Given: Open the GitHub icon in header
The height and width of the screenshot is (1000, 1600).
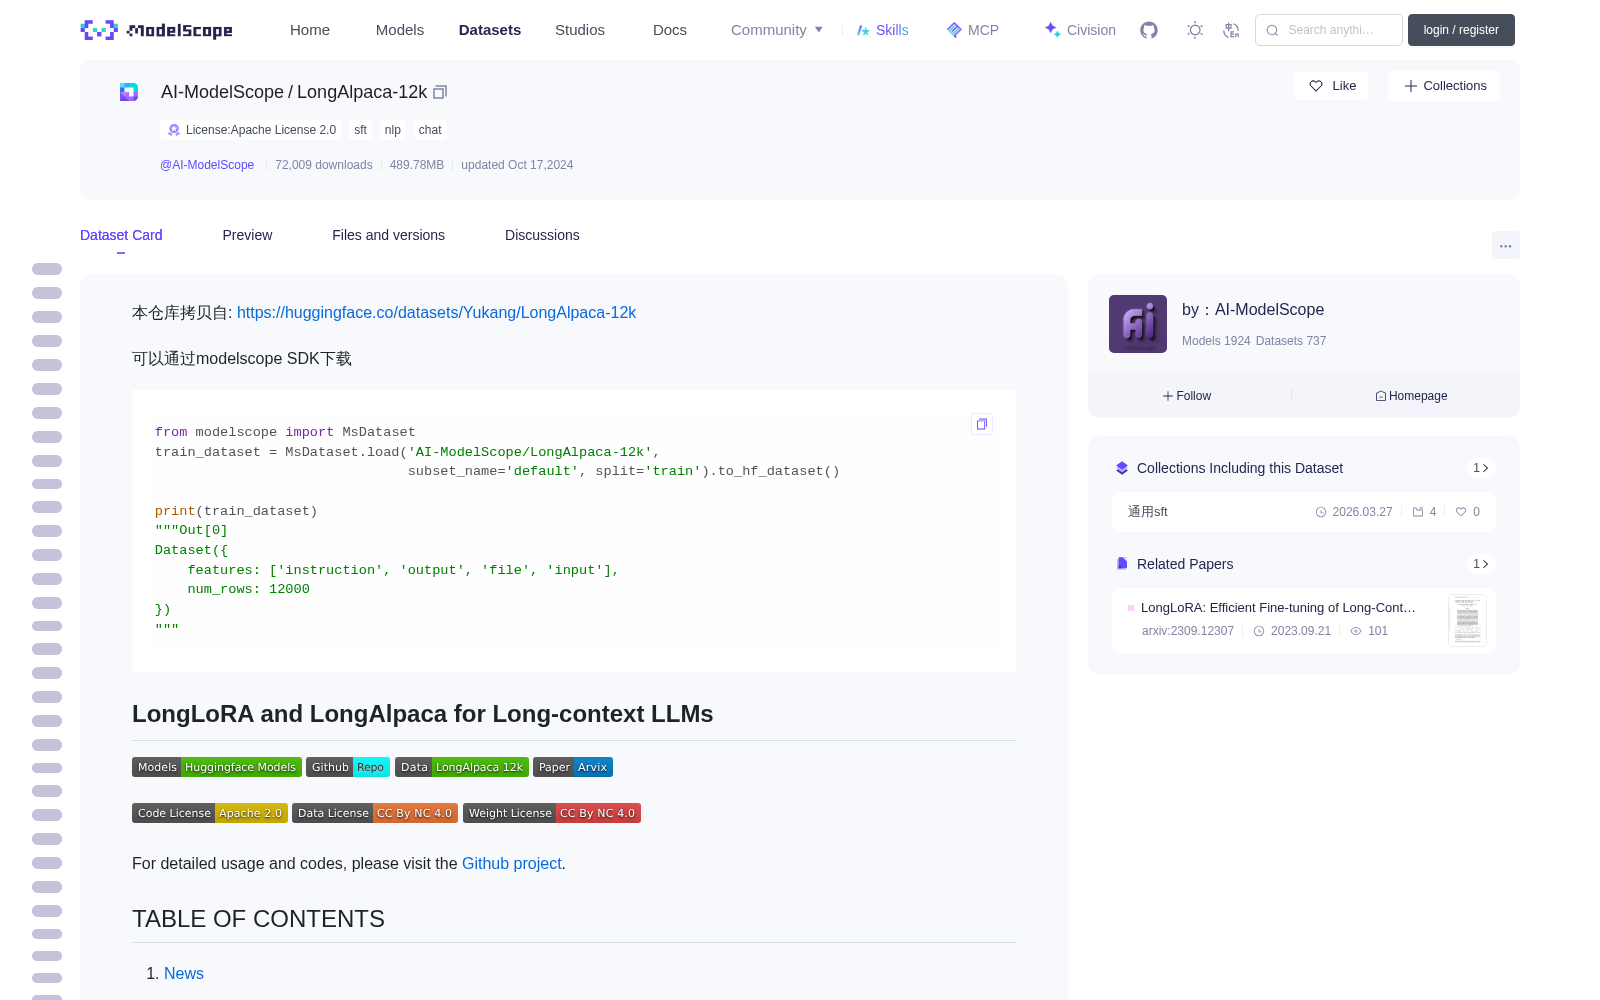Looking at the screenshot, I should (x=1149, y=30).
